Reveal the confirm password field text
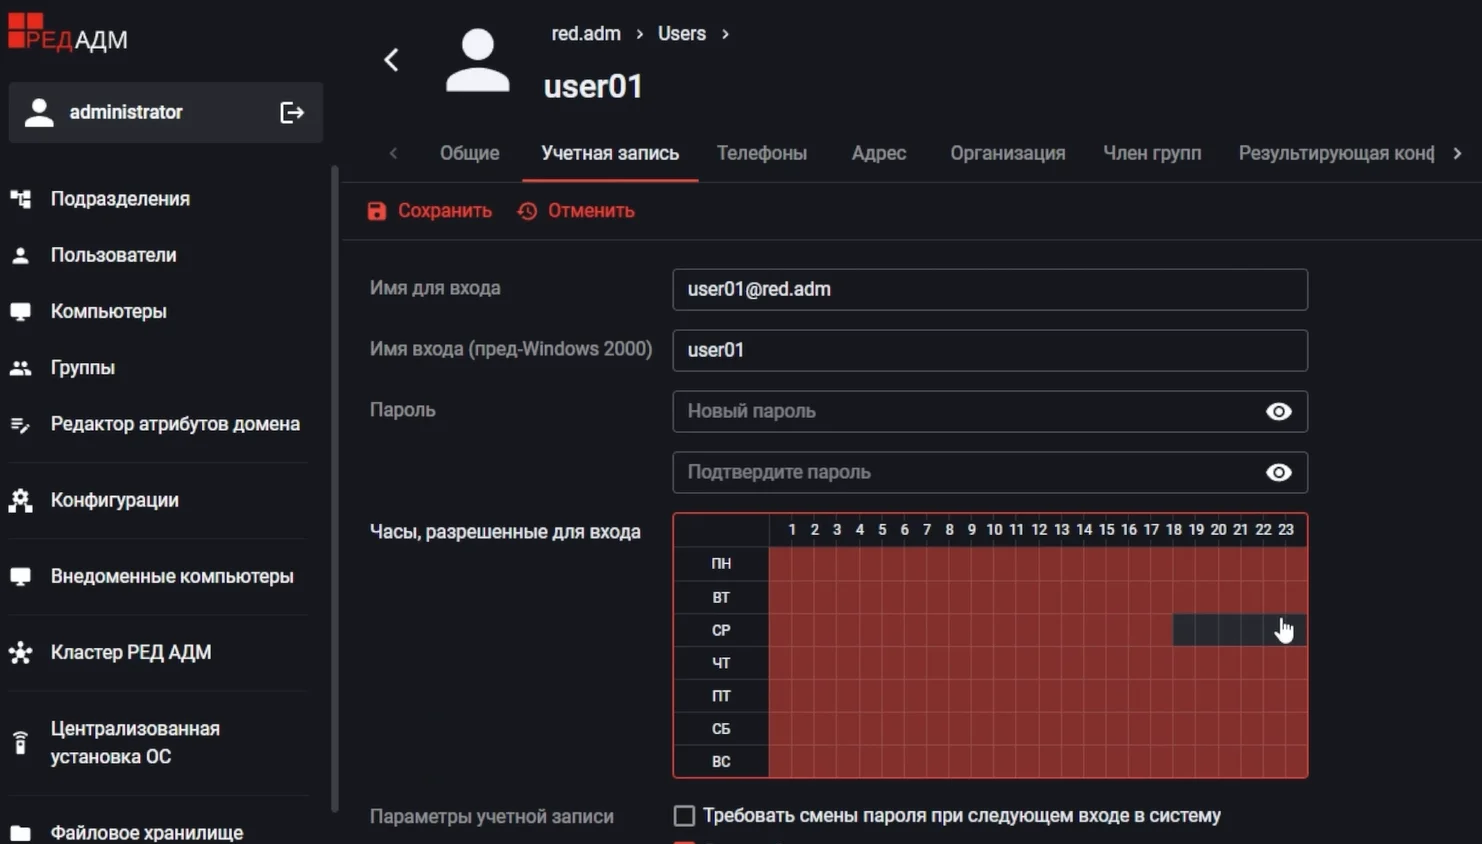The height and width of the screenshot is (844, 1482). tap(1278, 473)
